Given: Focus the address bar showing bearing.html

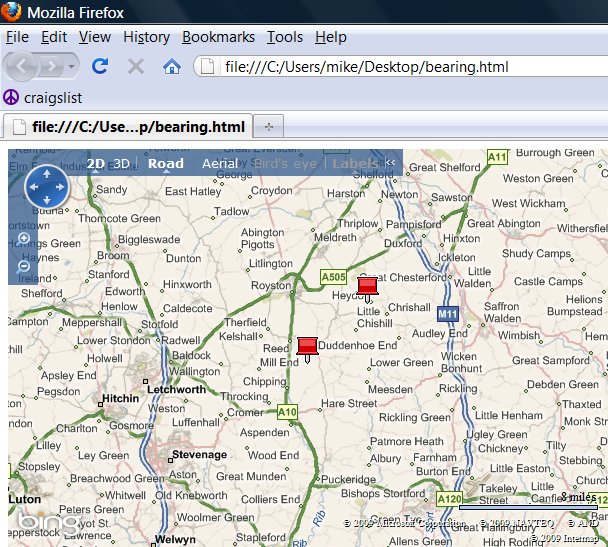Looking at the screenshot, I should click(x=403, y=67).
